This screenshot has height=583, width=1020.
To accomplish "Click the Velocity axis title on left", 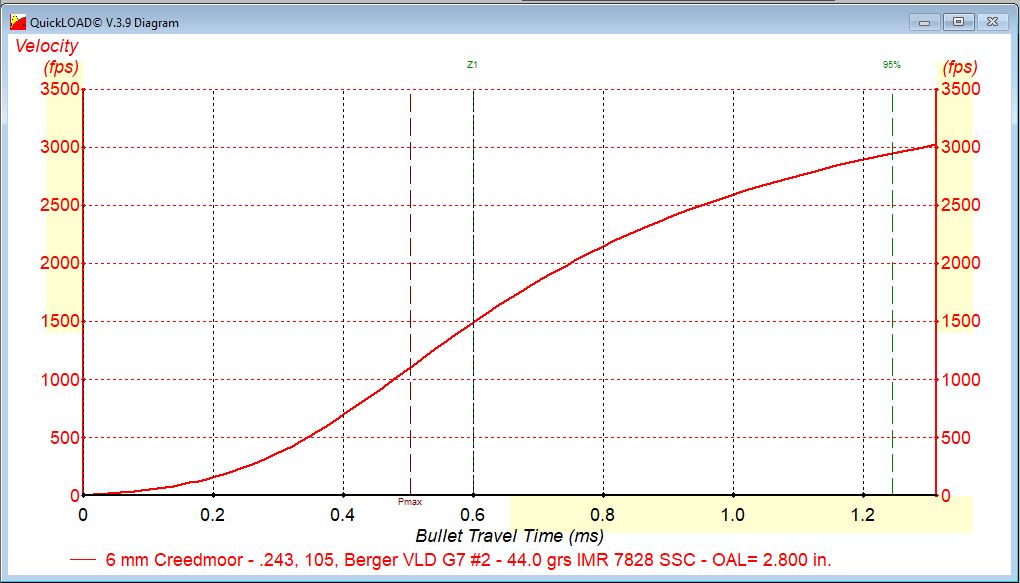I will (x=46, y=47).
